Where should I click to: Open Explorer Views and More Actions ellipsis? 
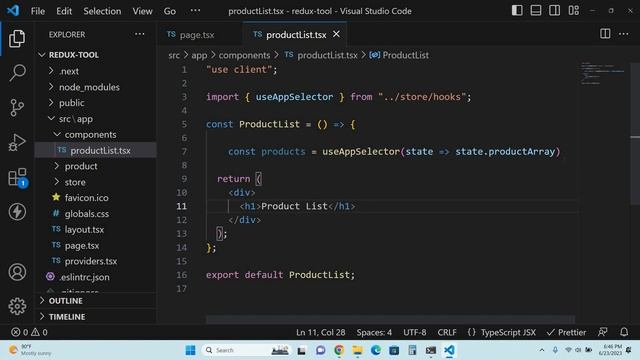click(x=140, y=34)
